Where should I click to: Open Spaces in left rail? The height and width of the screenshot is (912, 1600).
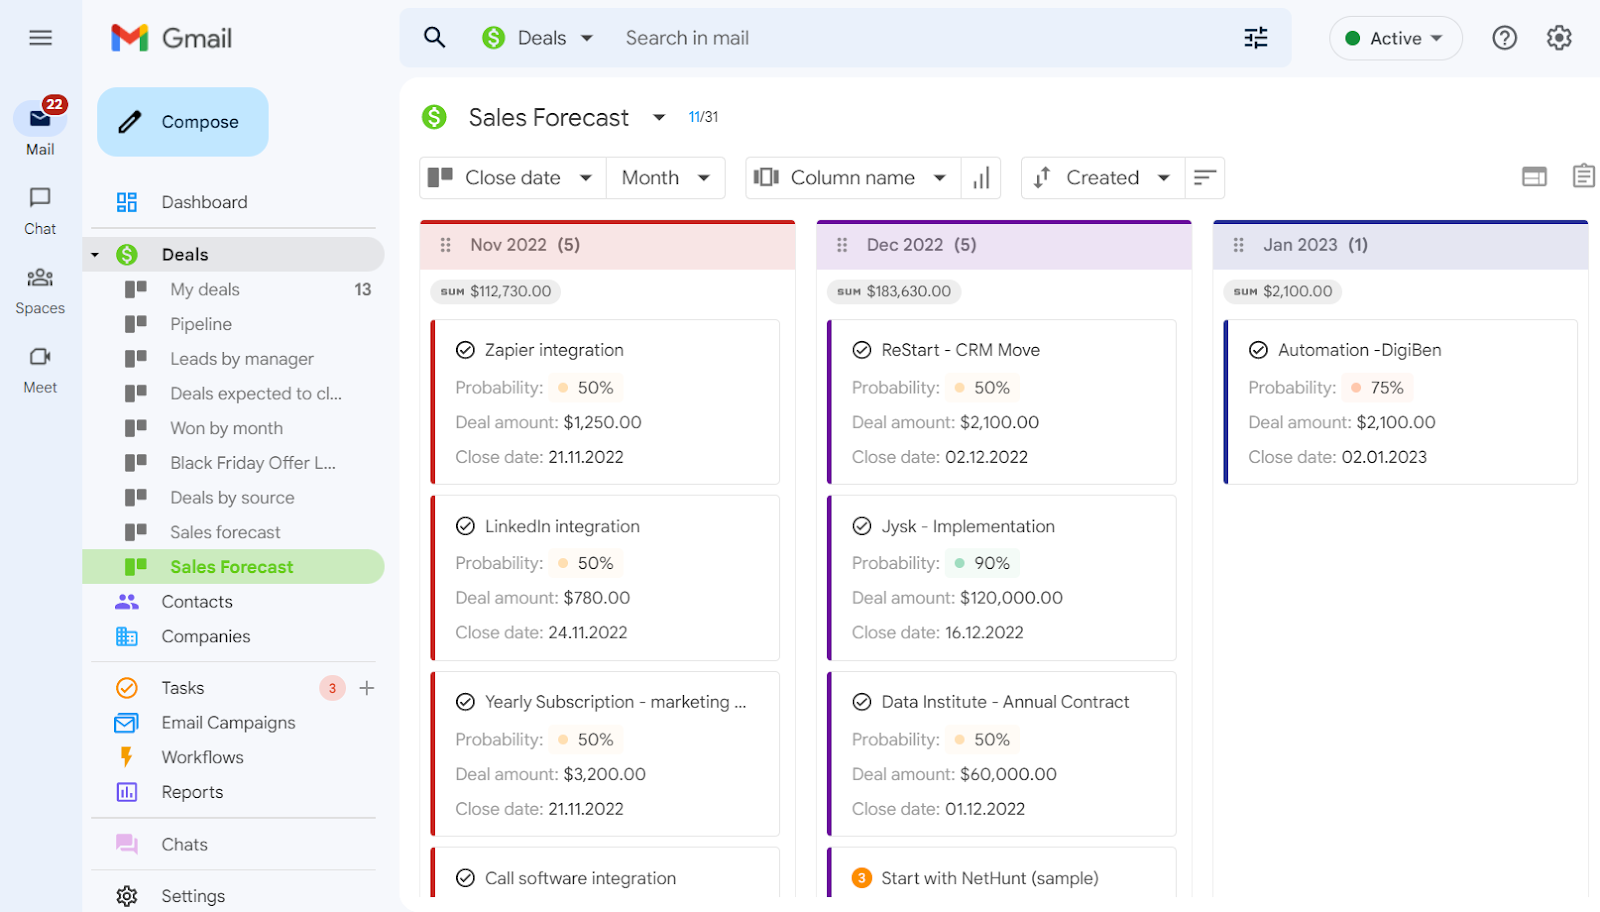coord(40,291)
